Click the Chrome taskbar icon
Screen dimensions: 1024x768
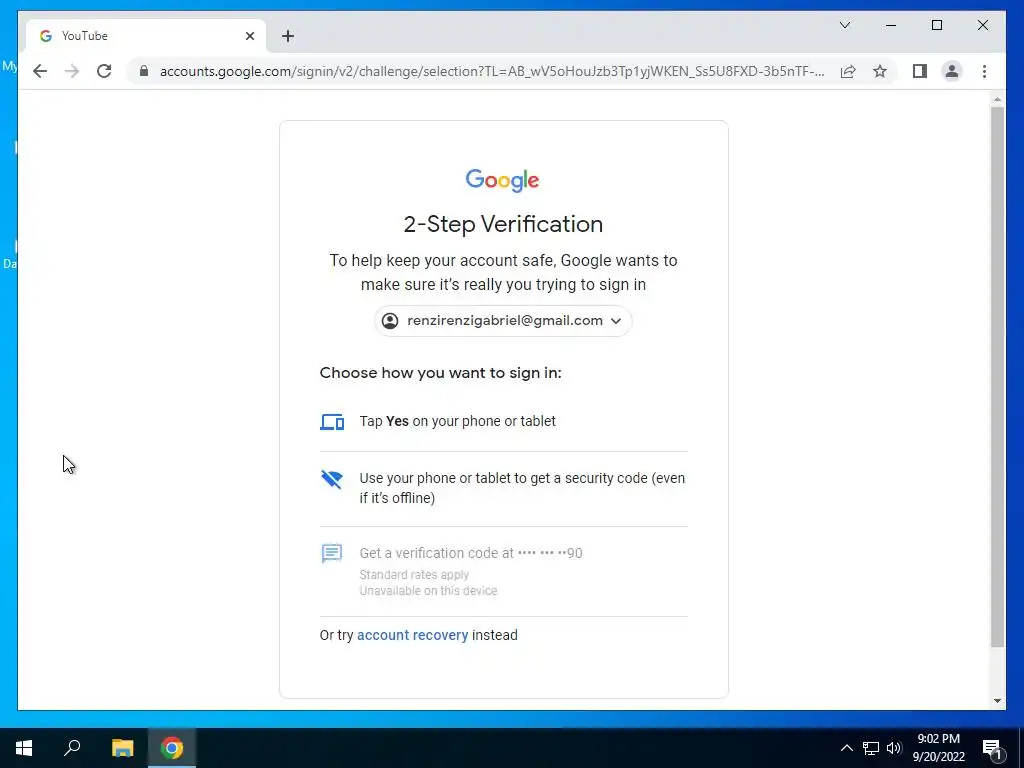pyautogui.click(x=172, y=748)
